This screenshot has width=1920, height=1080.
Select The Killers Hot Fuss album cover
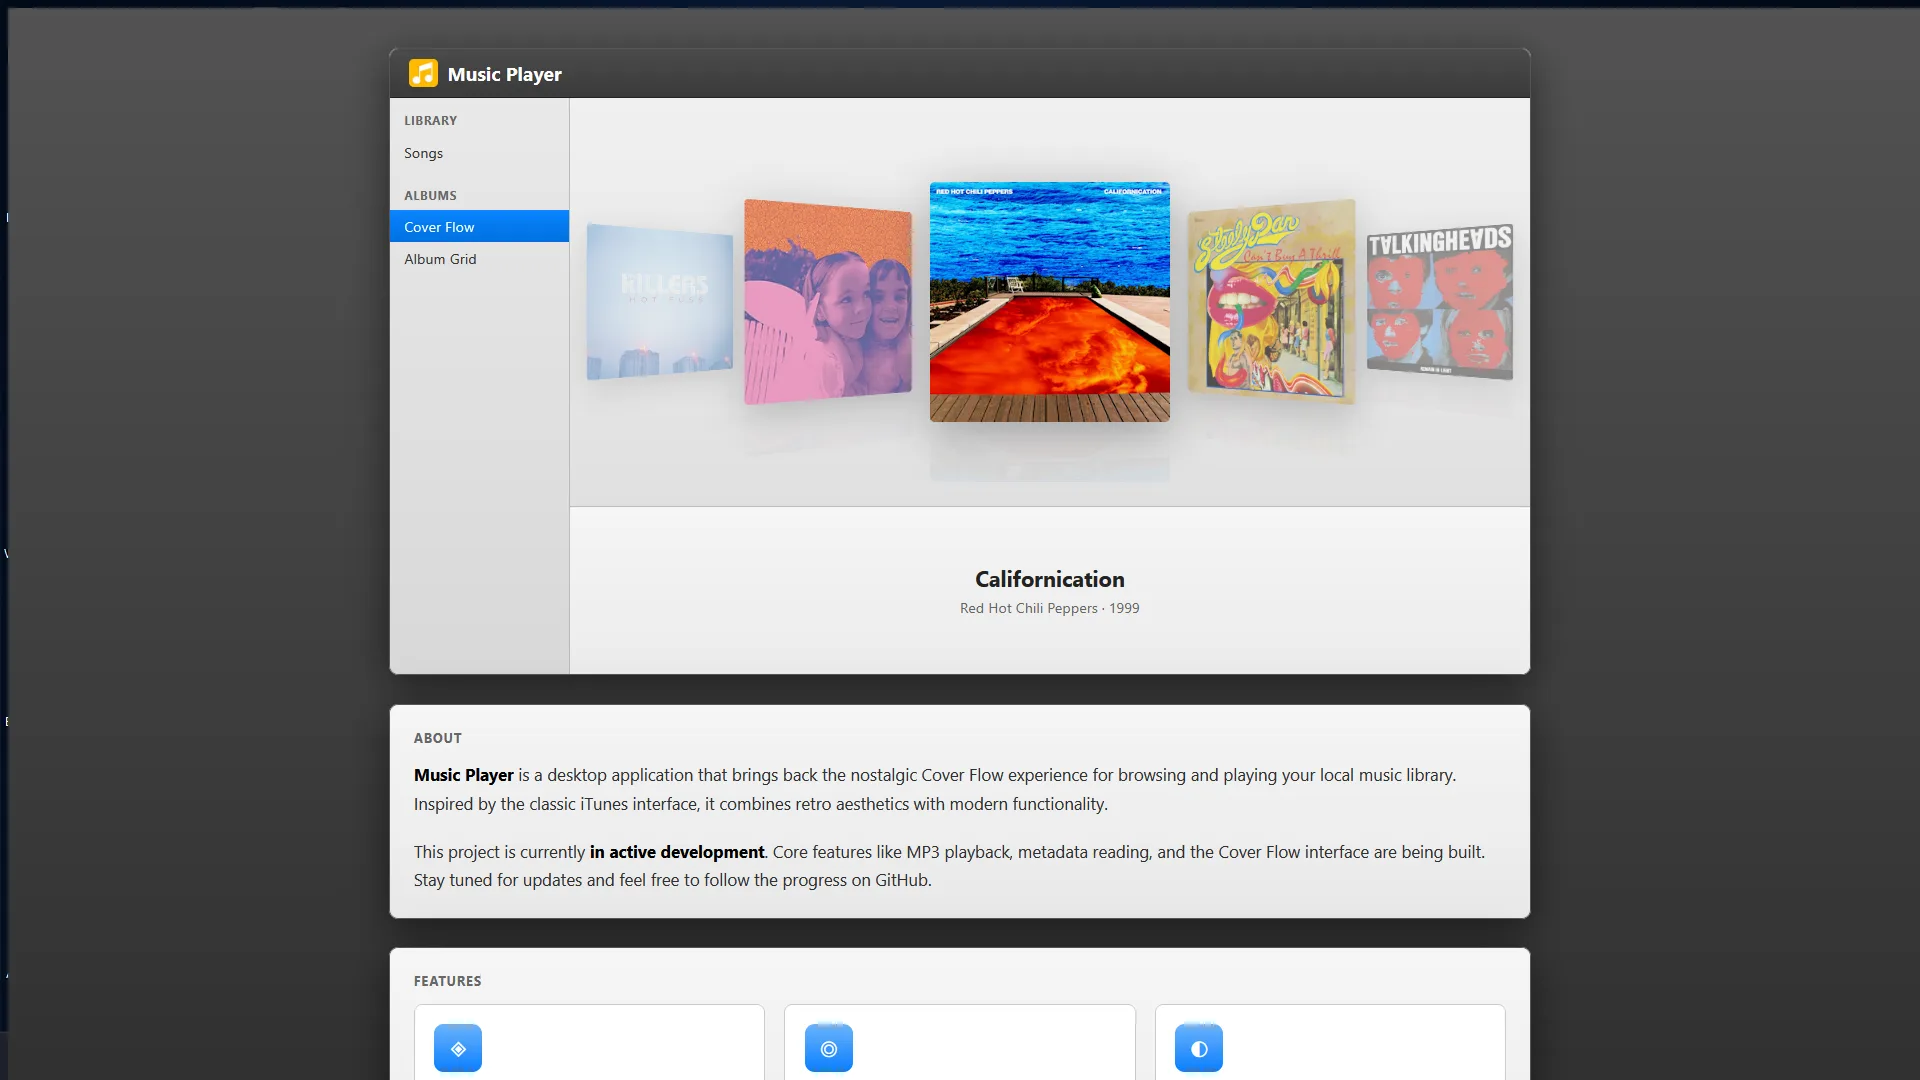[x=660, y=301]
